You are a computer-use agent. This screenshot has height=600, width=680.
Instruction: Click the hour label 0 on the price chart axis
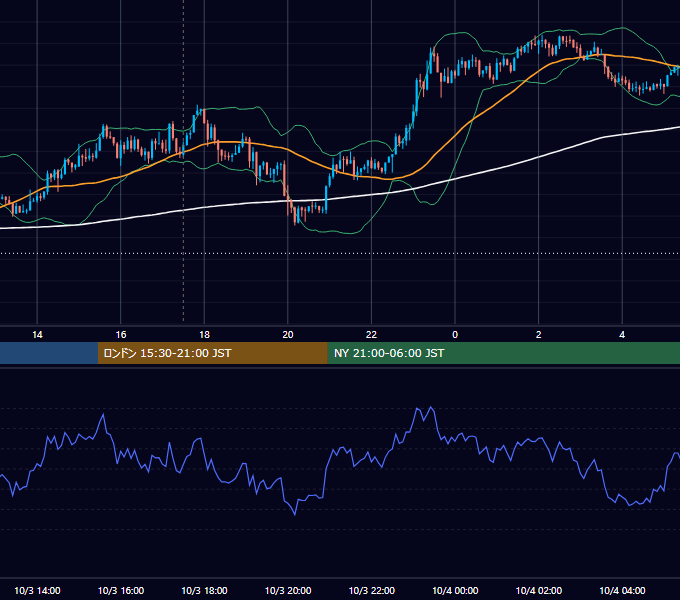click(455, 335)
